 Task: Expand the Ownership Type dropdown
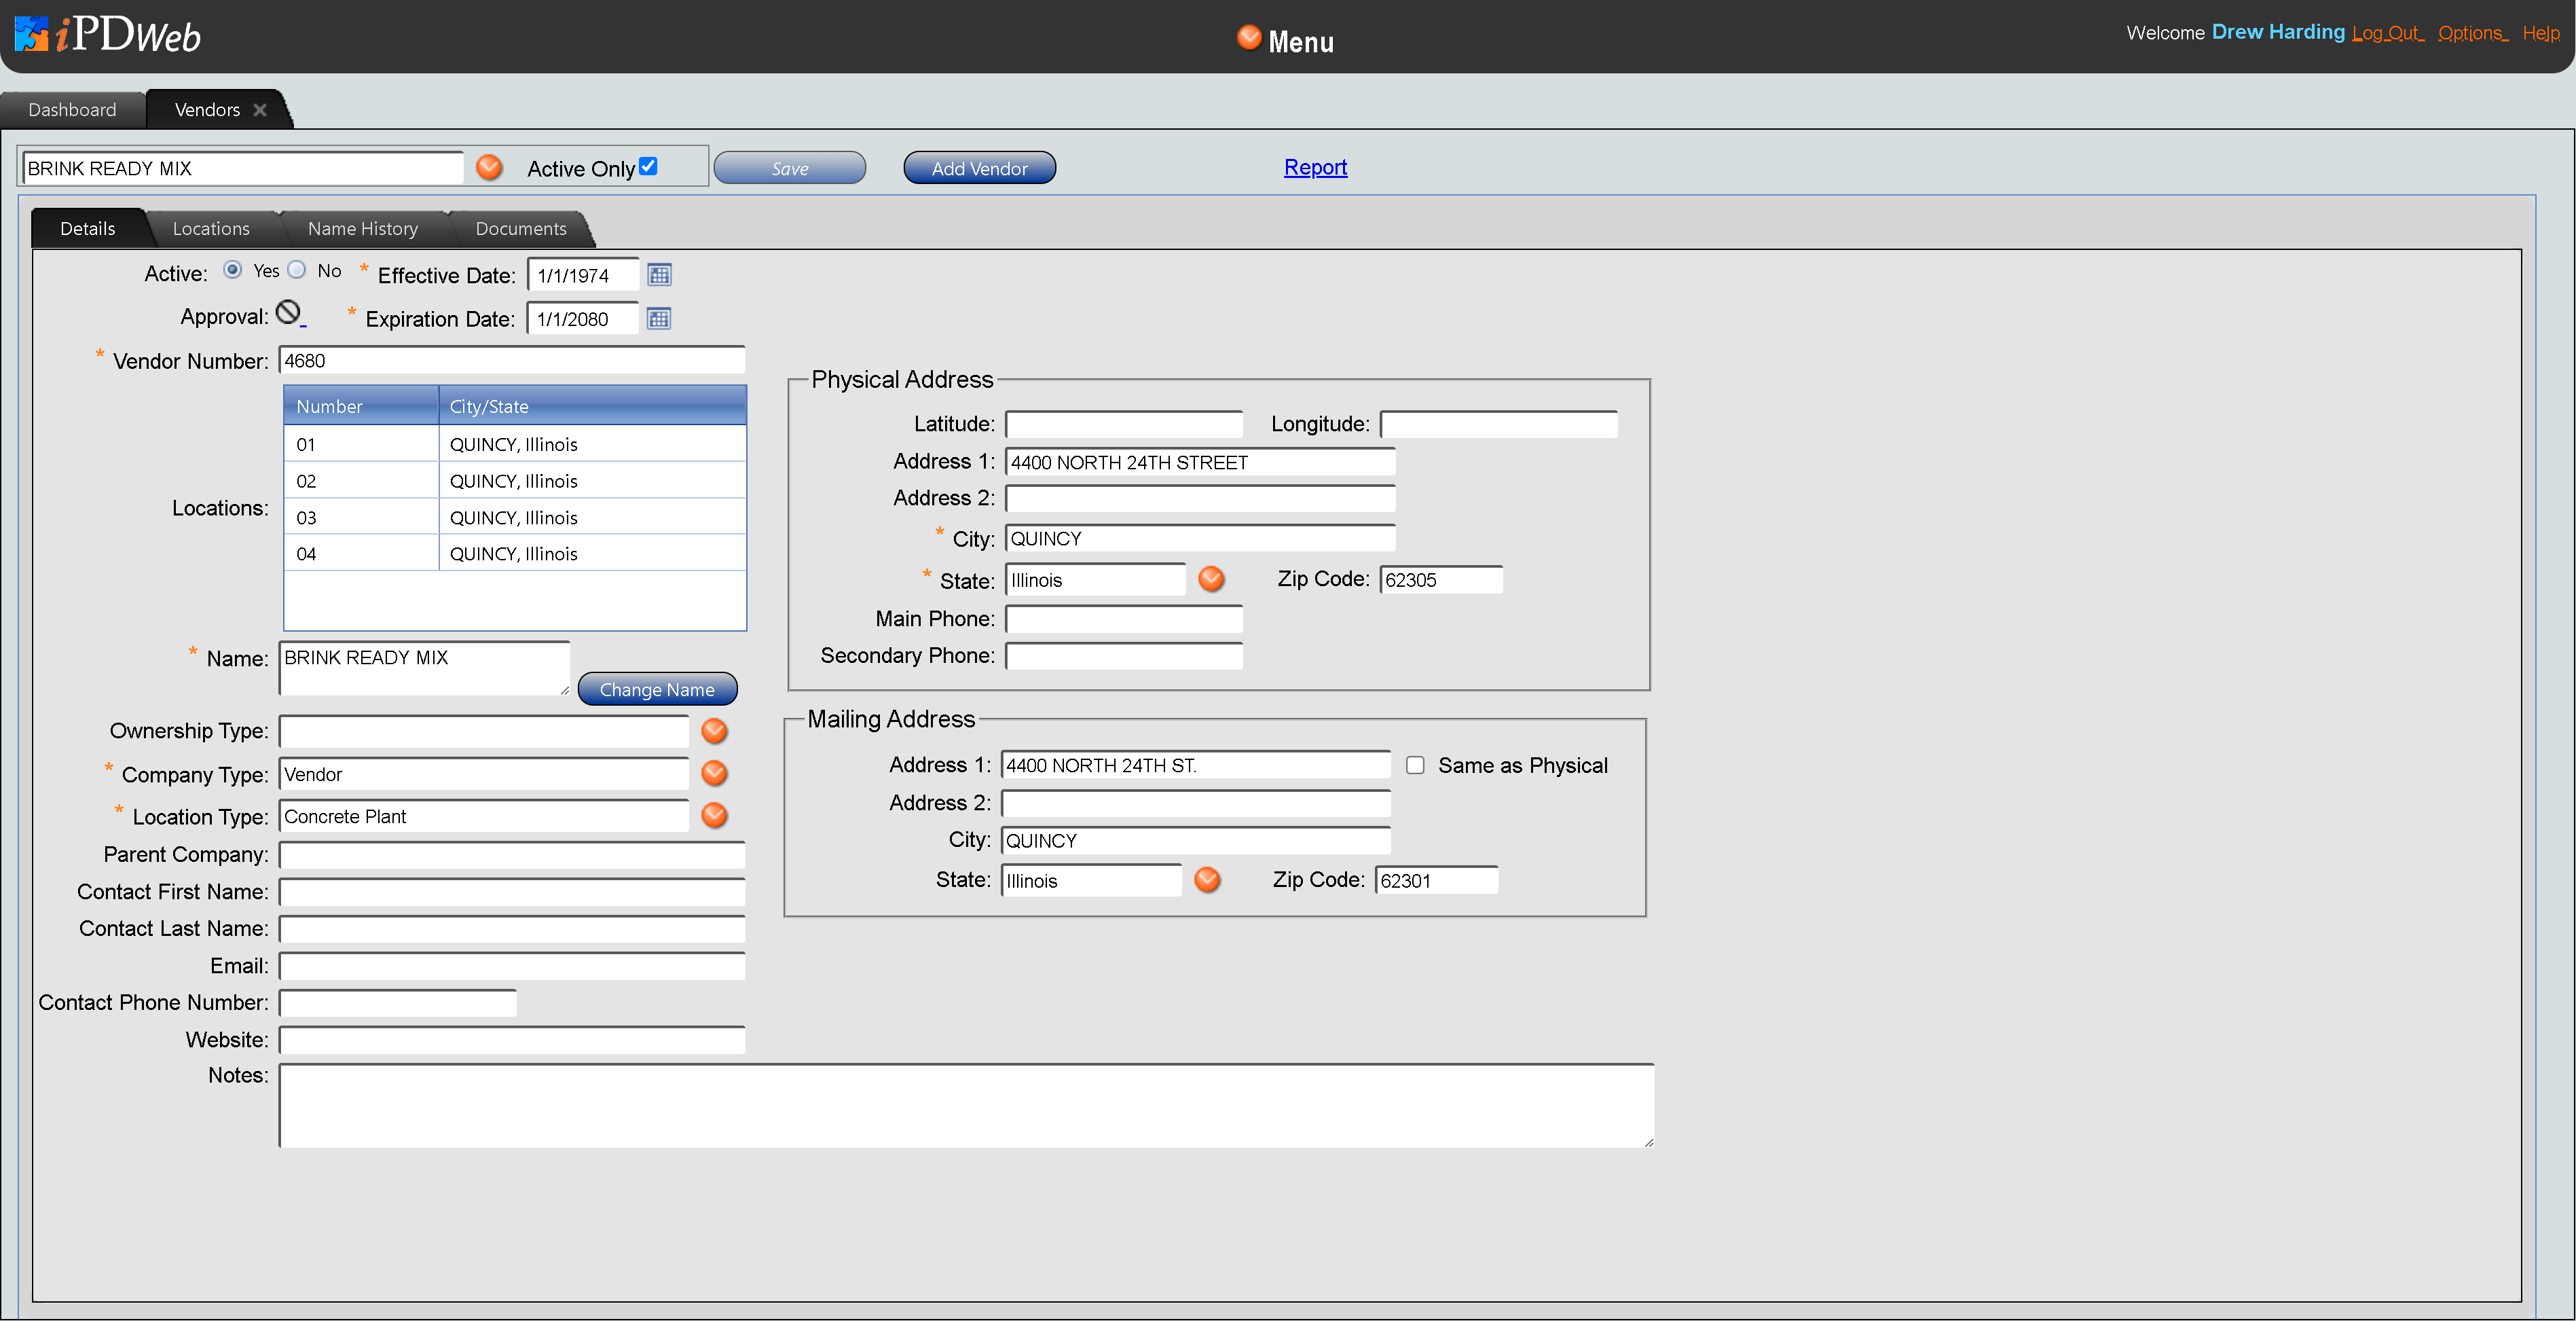pyautogui.click(x=714, y=731)
